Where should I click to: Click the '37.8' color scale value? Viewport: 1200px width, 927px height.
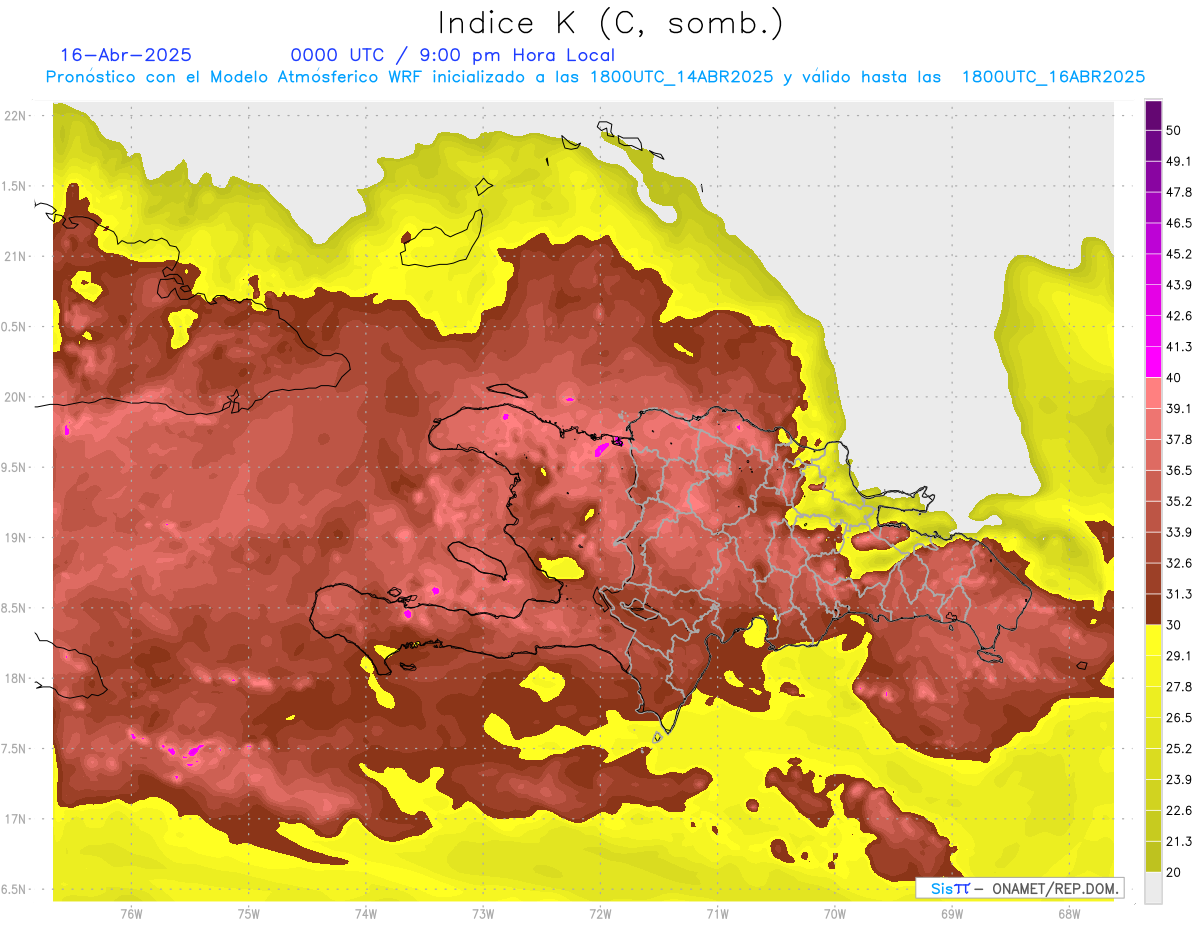(1179, 439)
